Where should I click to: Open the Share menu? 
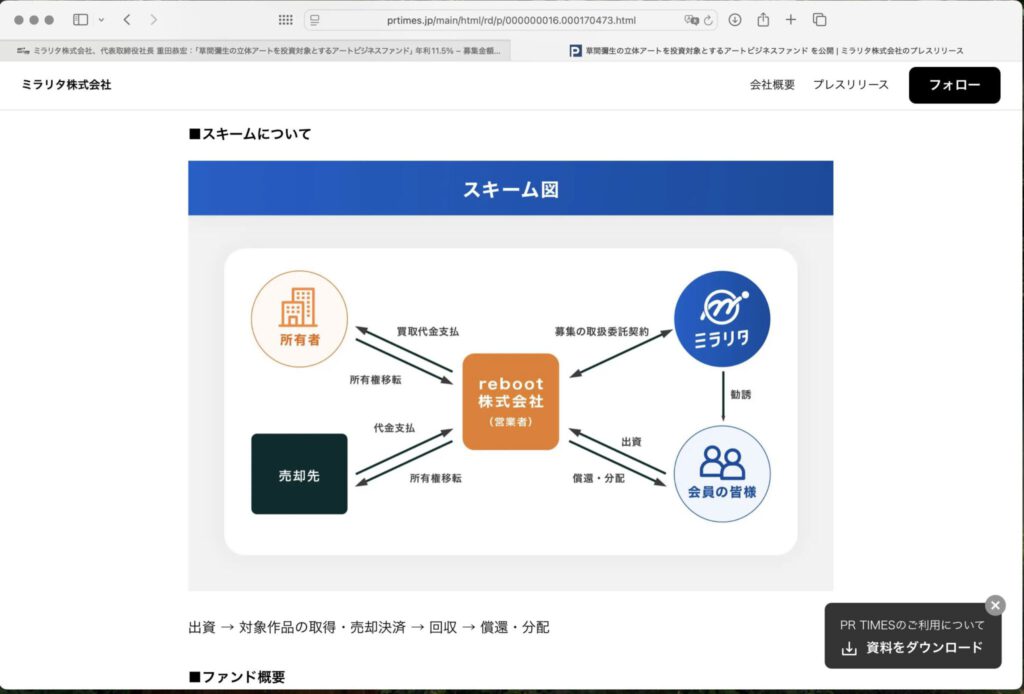coord(763,20)
